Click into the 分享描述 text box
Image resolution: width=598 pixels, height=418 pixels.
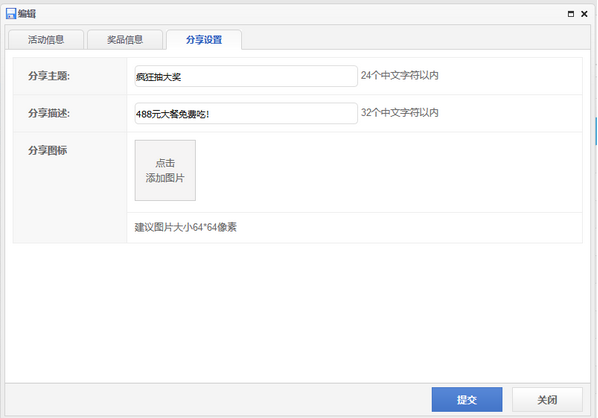[x=246, y=113]
